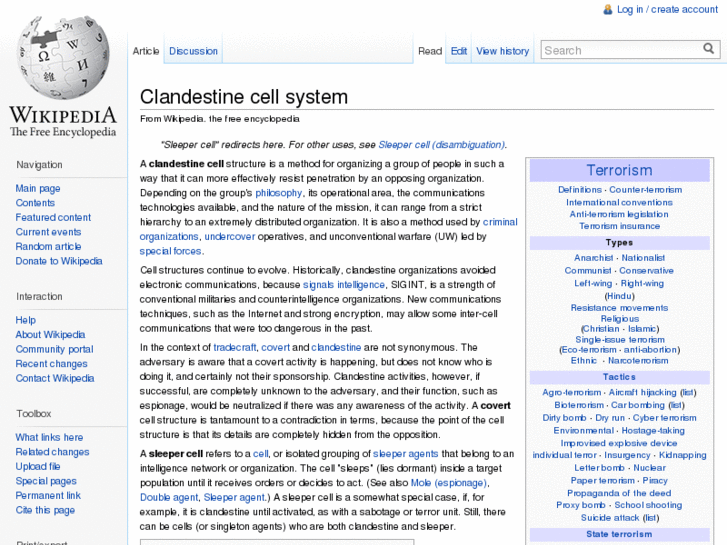Click the search magnifier icon
Viewport: 727px width, 545px height.
point(708,49)
